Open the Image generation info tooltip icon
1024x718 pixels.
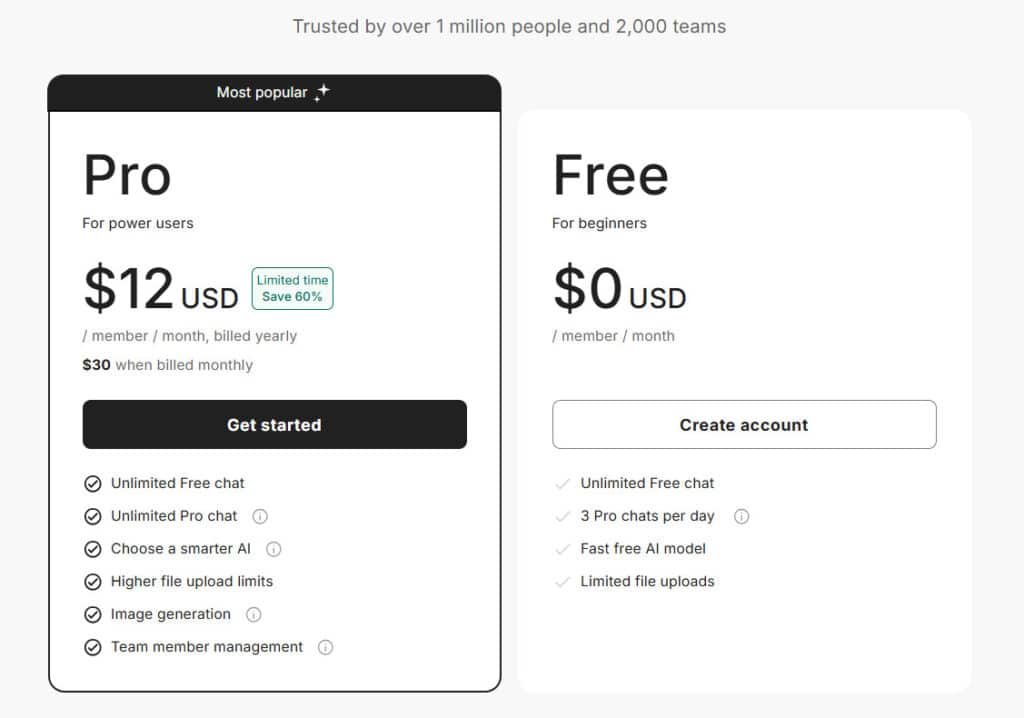pyautogui.click(x=254, y=614)
